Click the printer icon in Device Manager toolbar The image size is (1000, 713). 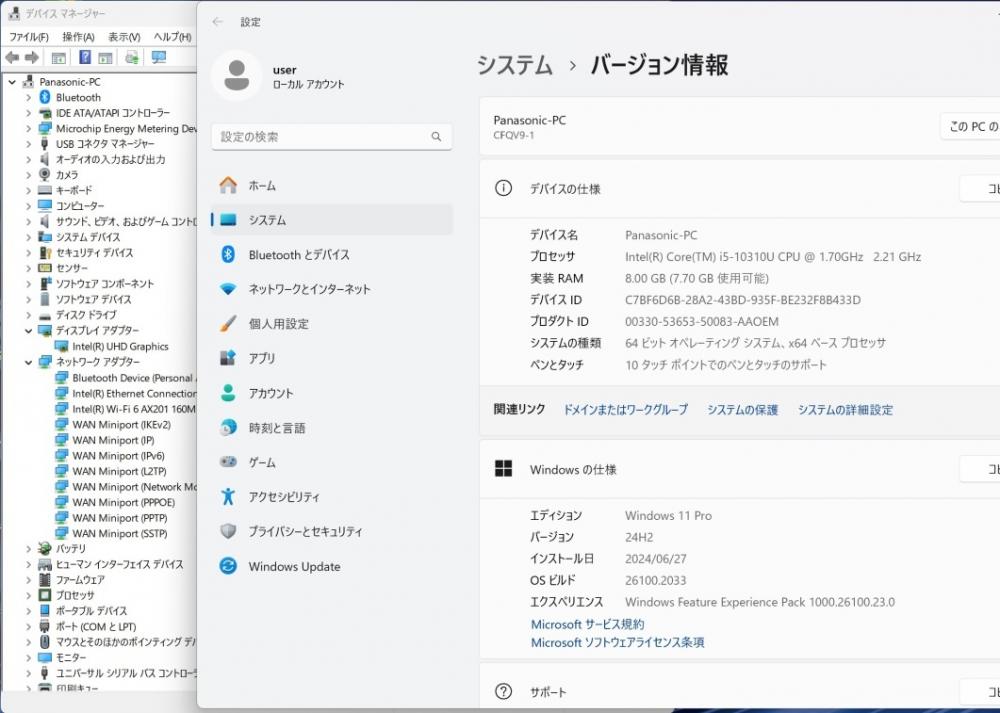point(131,58)
